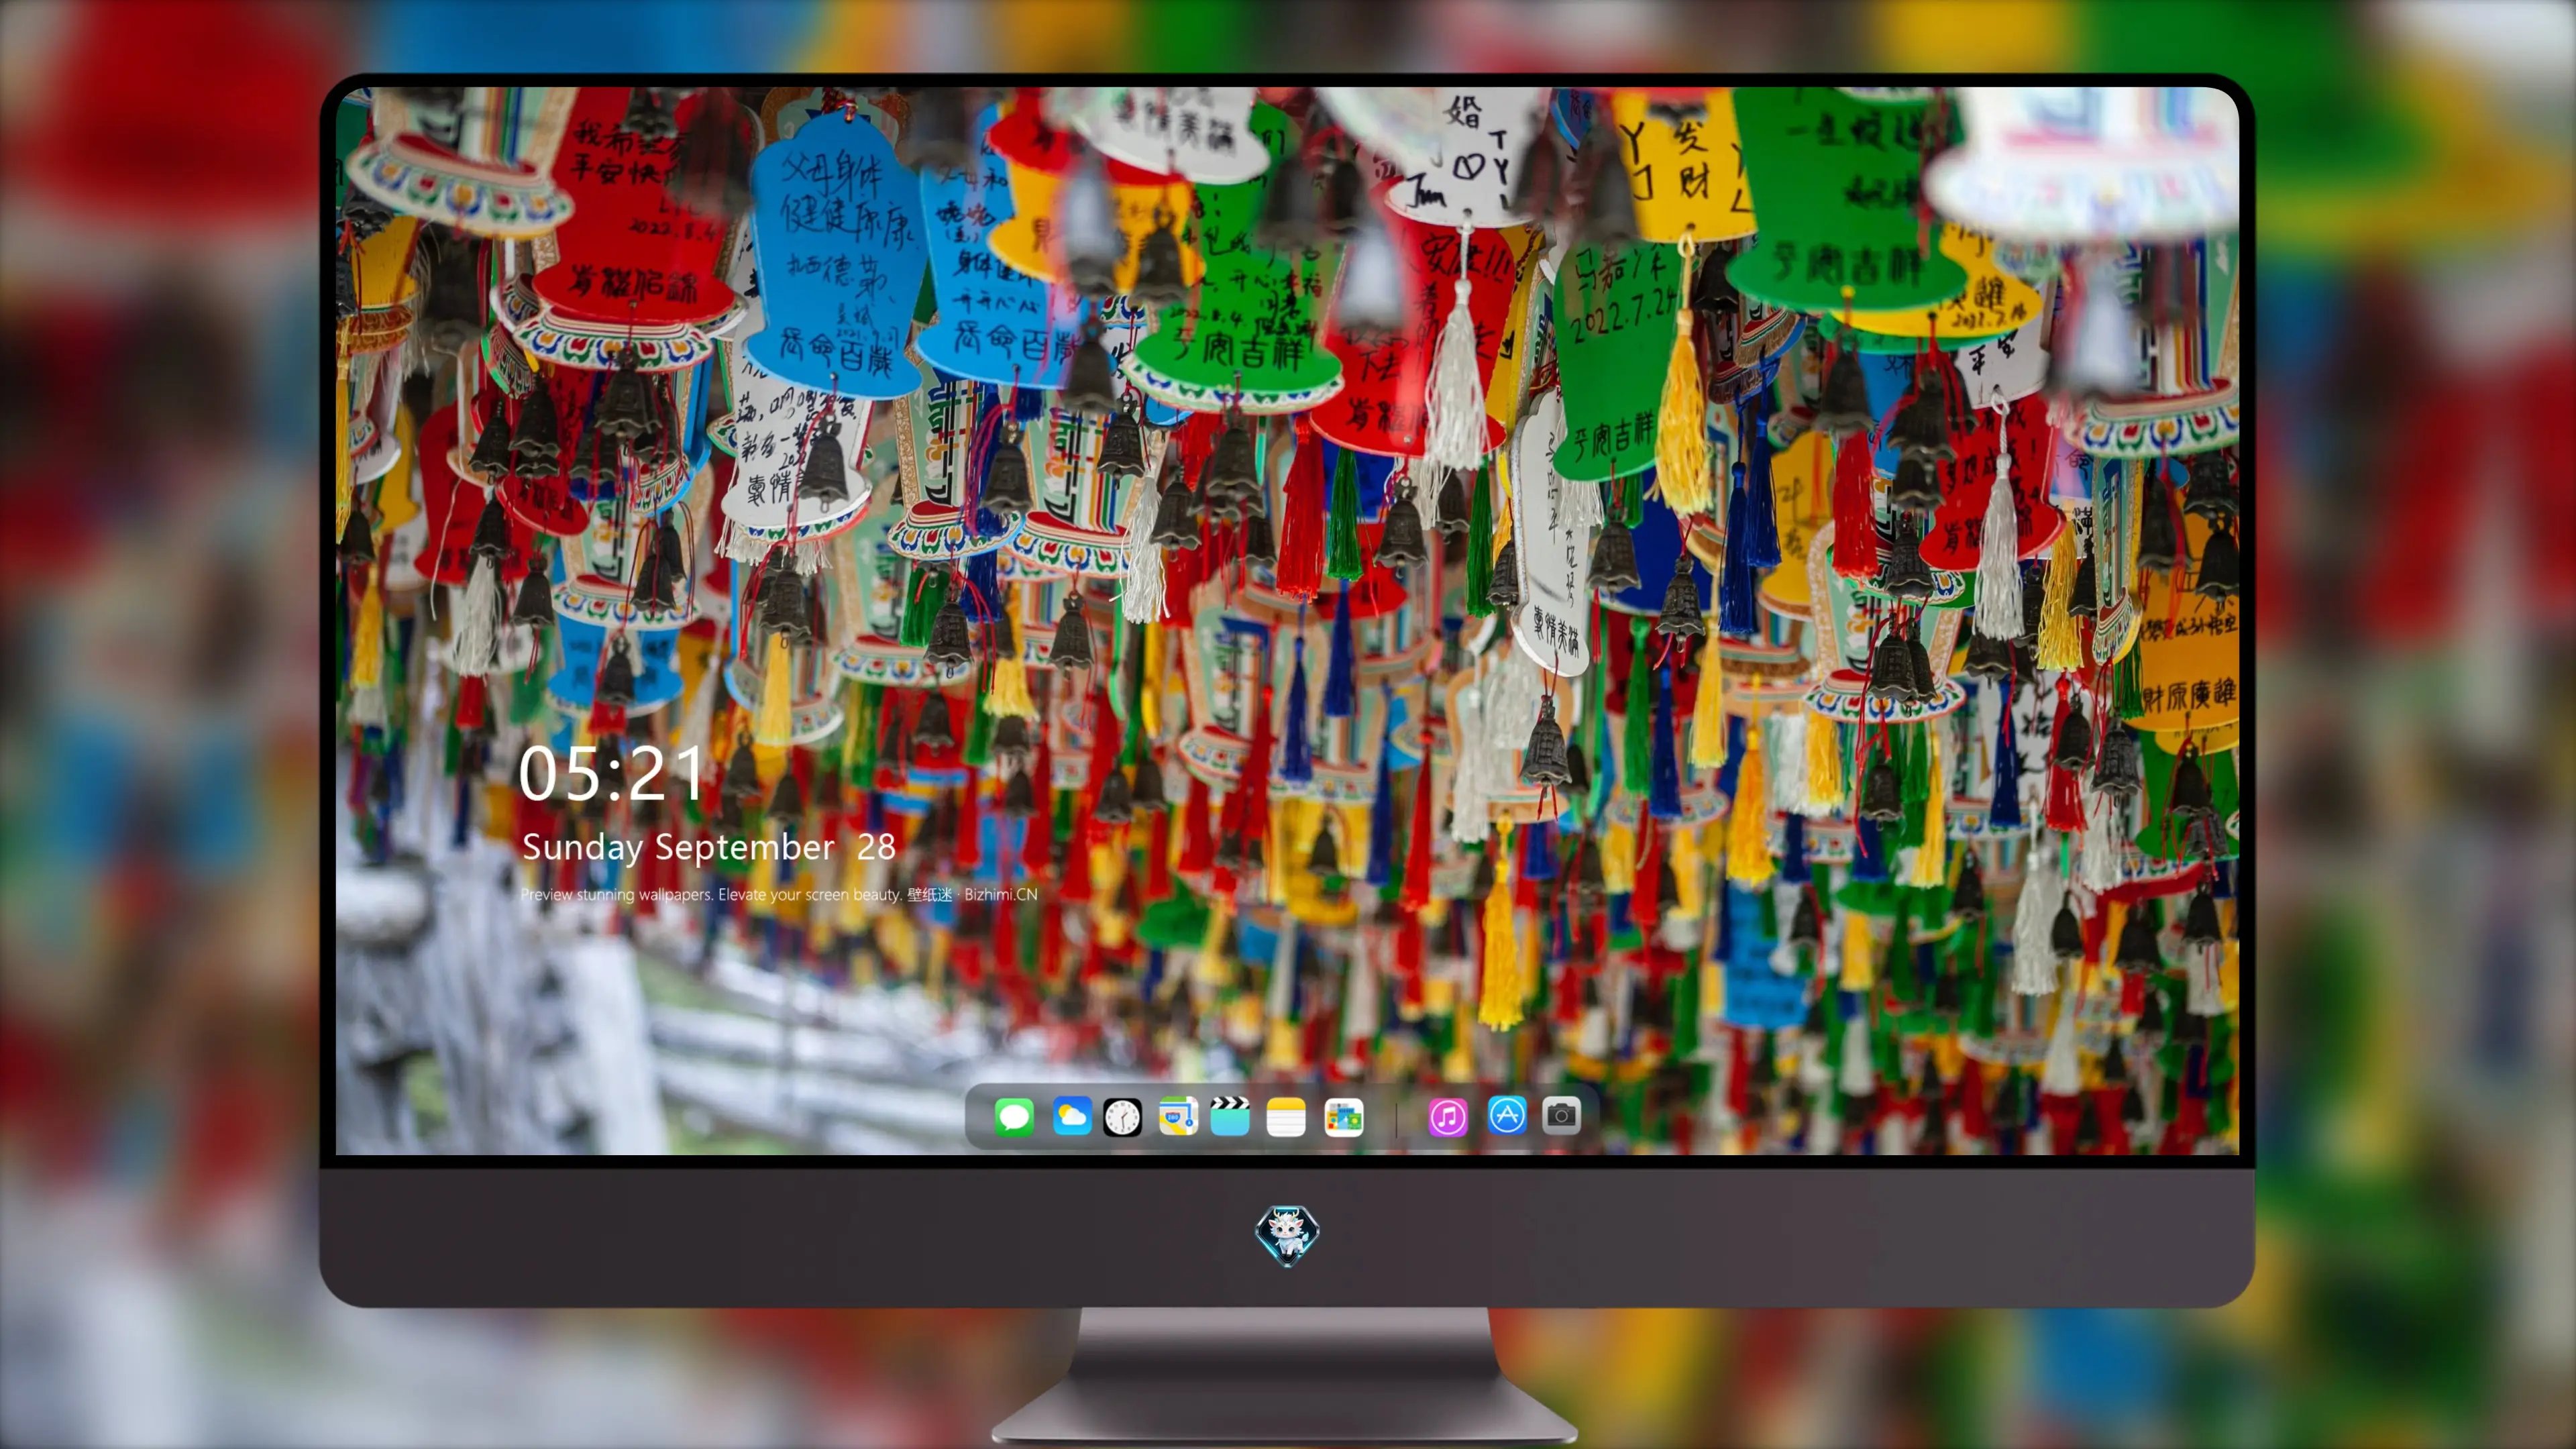Open the Camera app in the dock

pyautogui.click(x=1561, y=1115)
